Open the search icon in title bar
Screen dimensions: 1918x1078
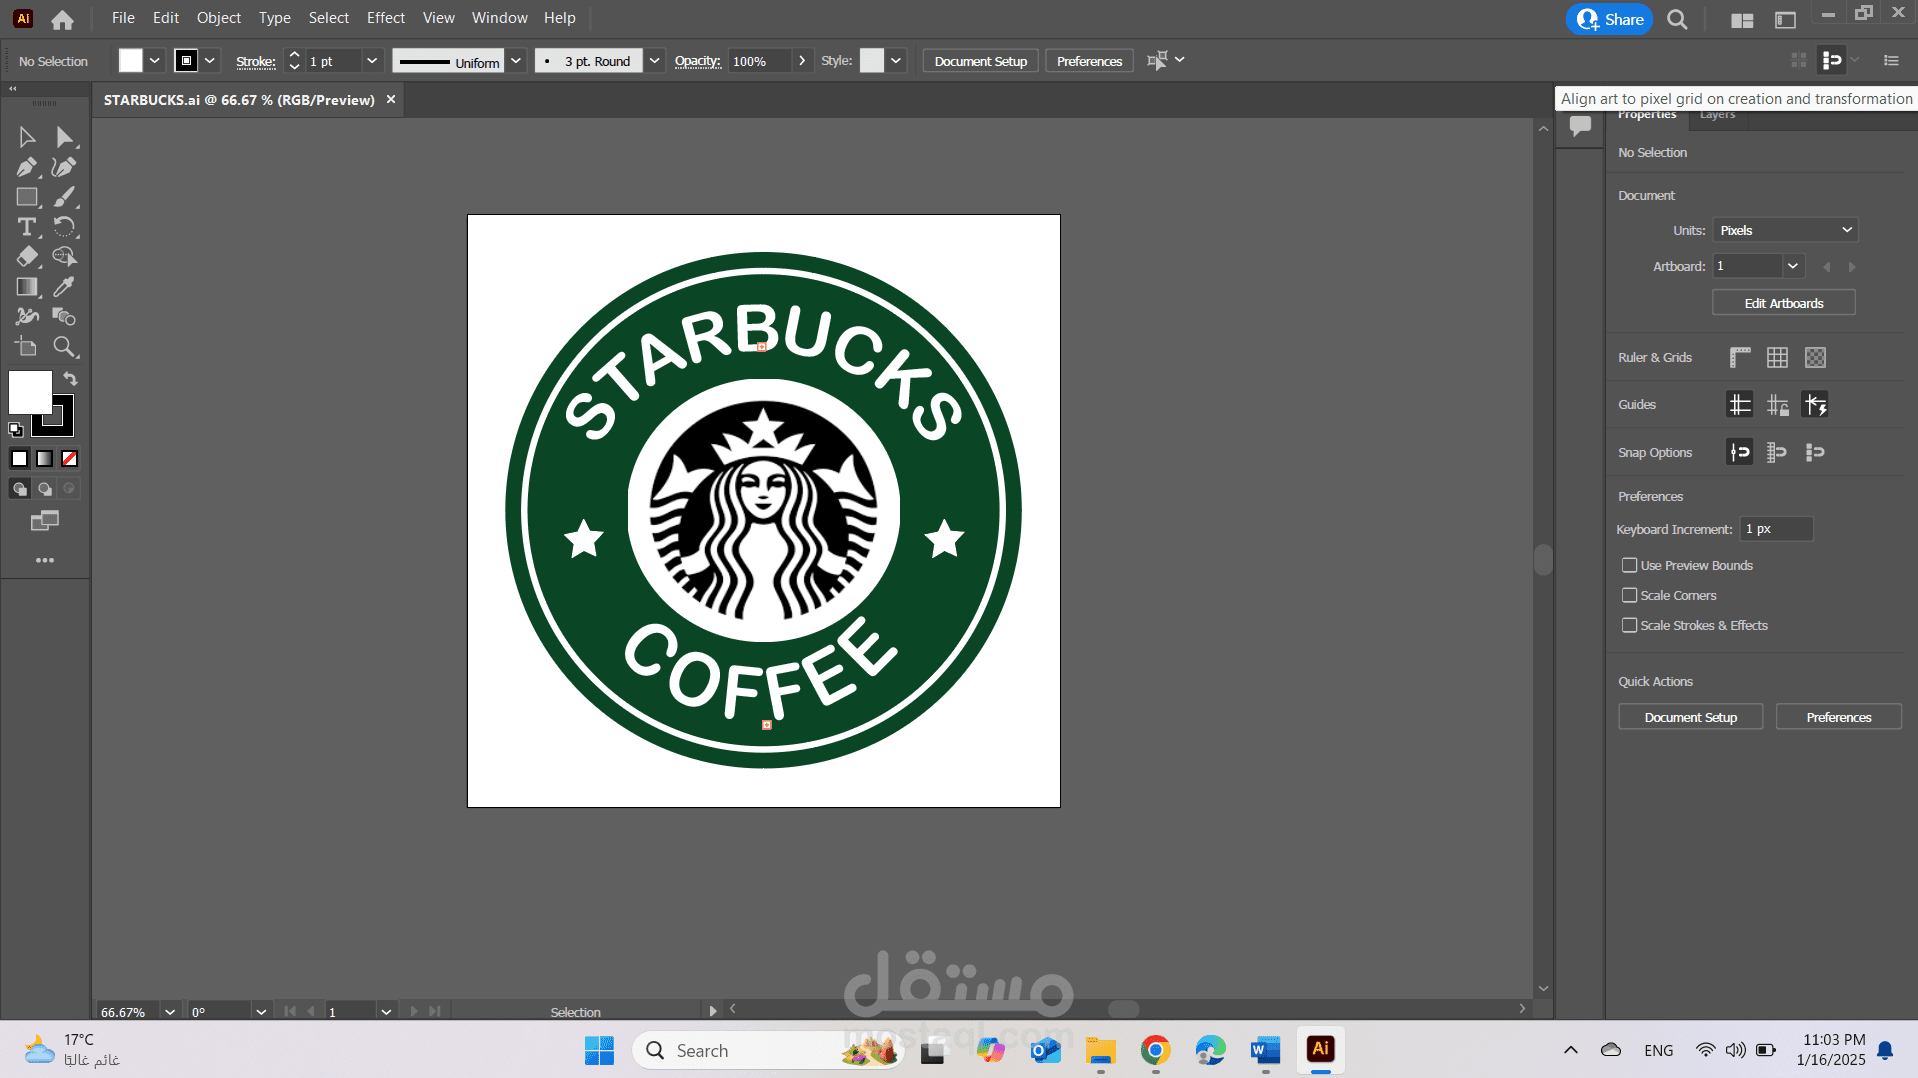coord(1677,19)
